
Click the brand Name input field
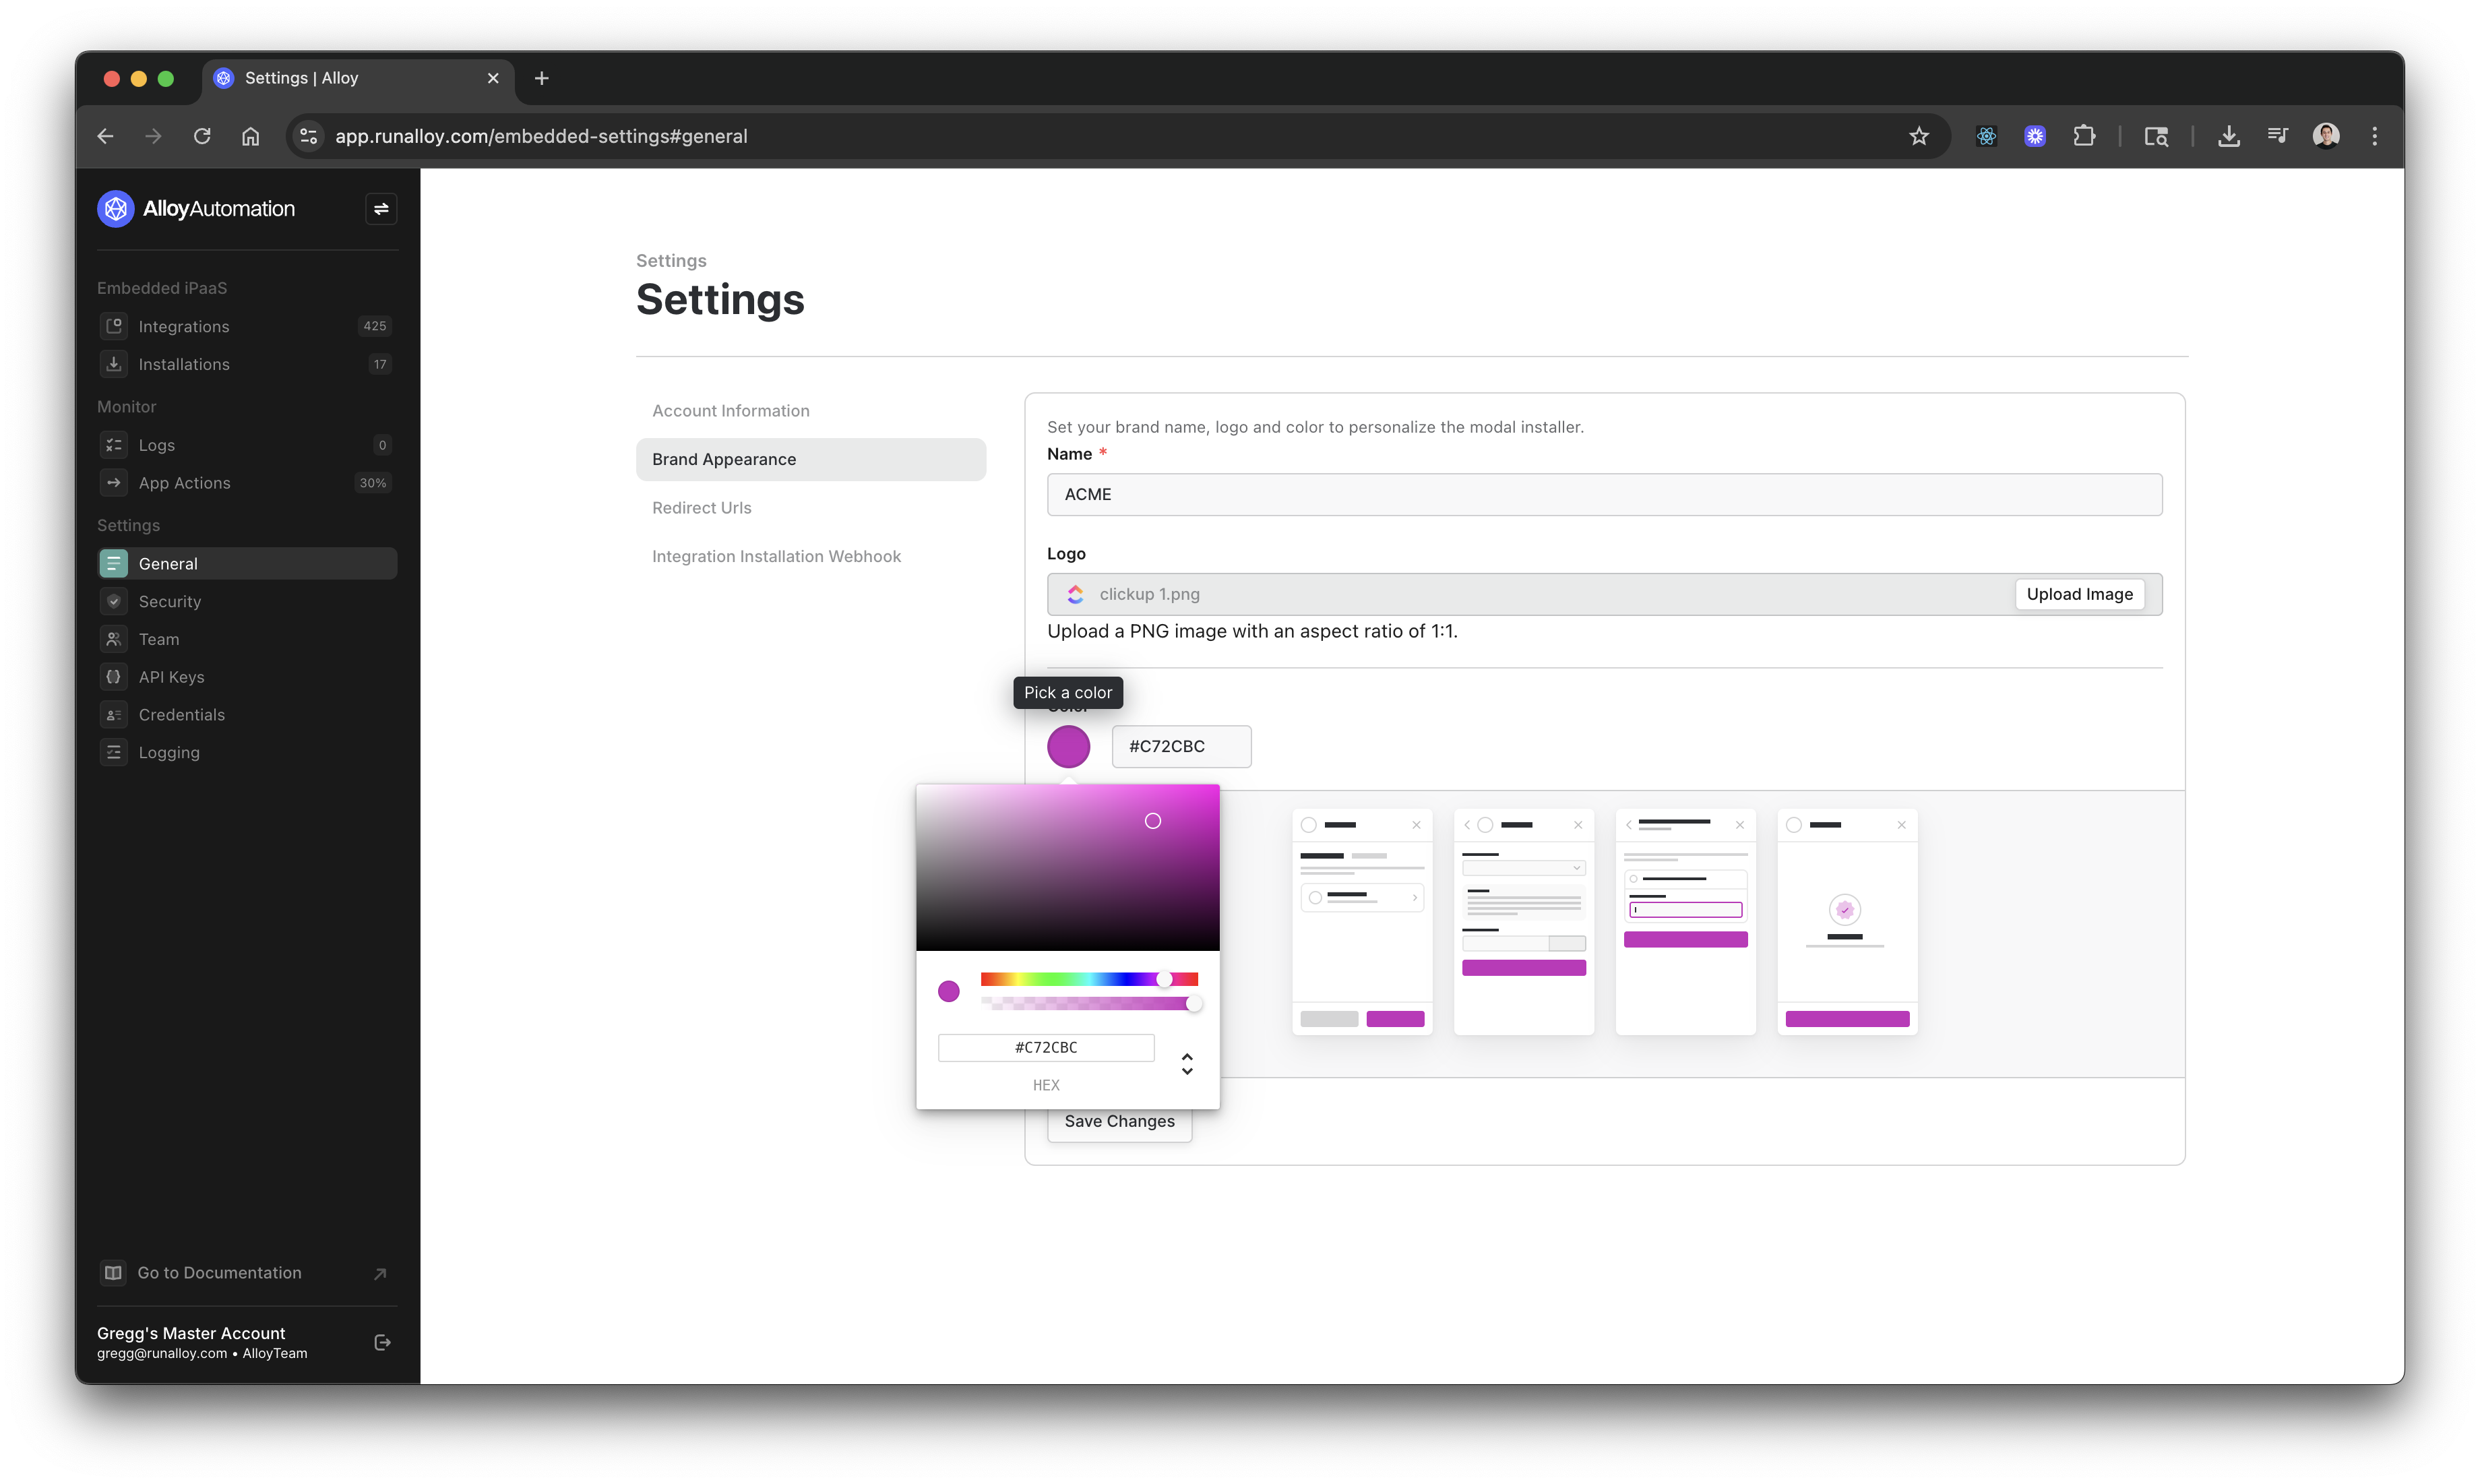1604,494
